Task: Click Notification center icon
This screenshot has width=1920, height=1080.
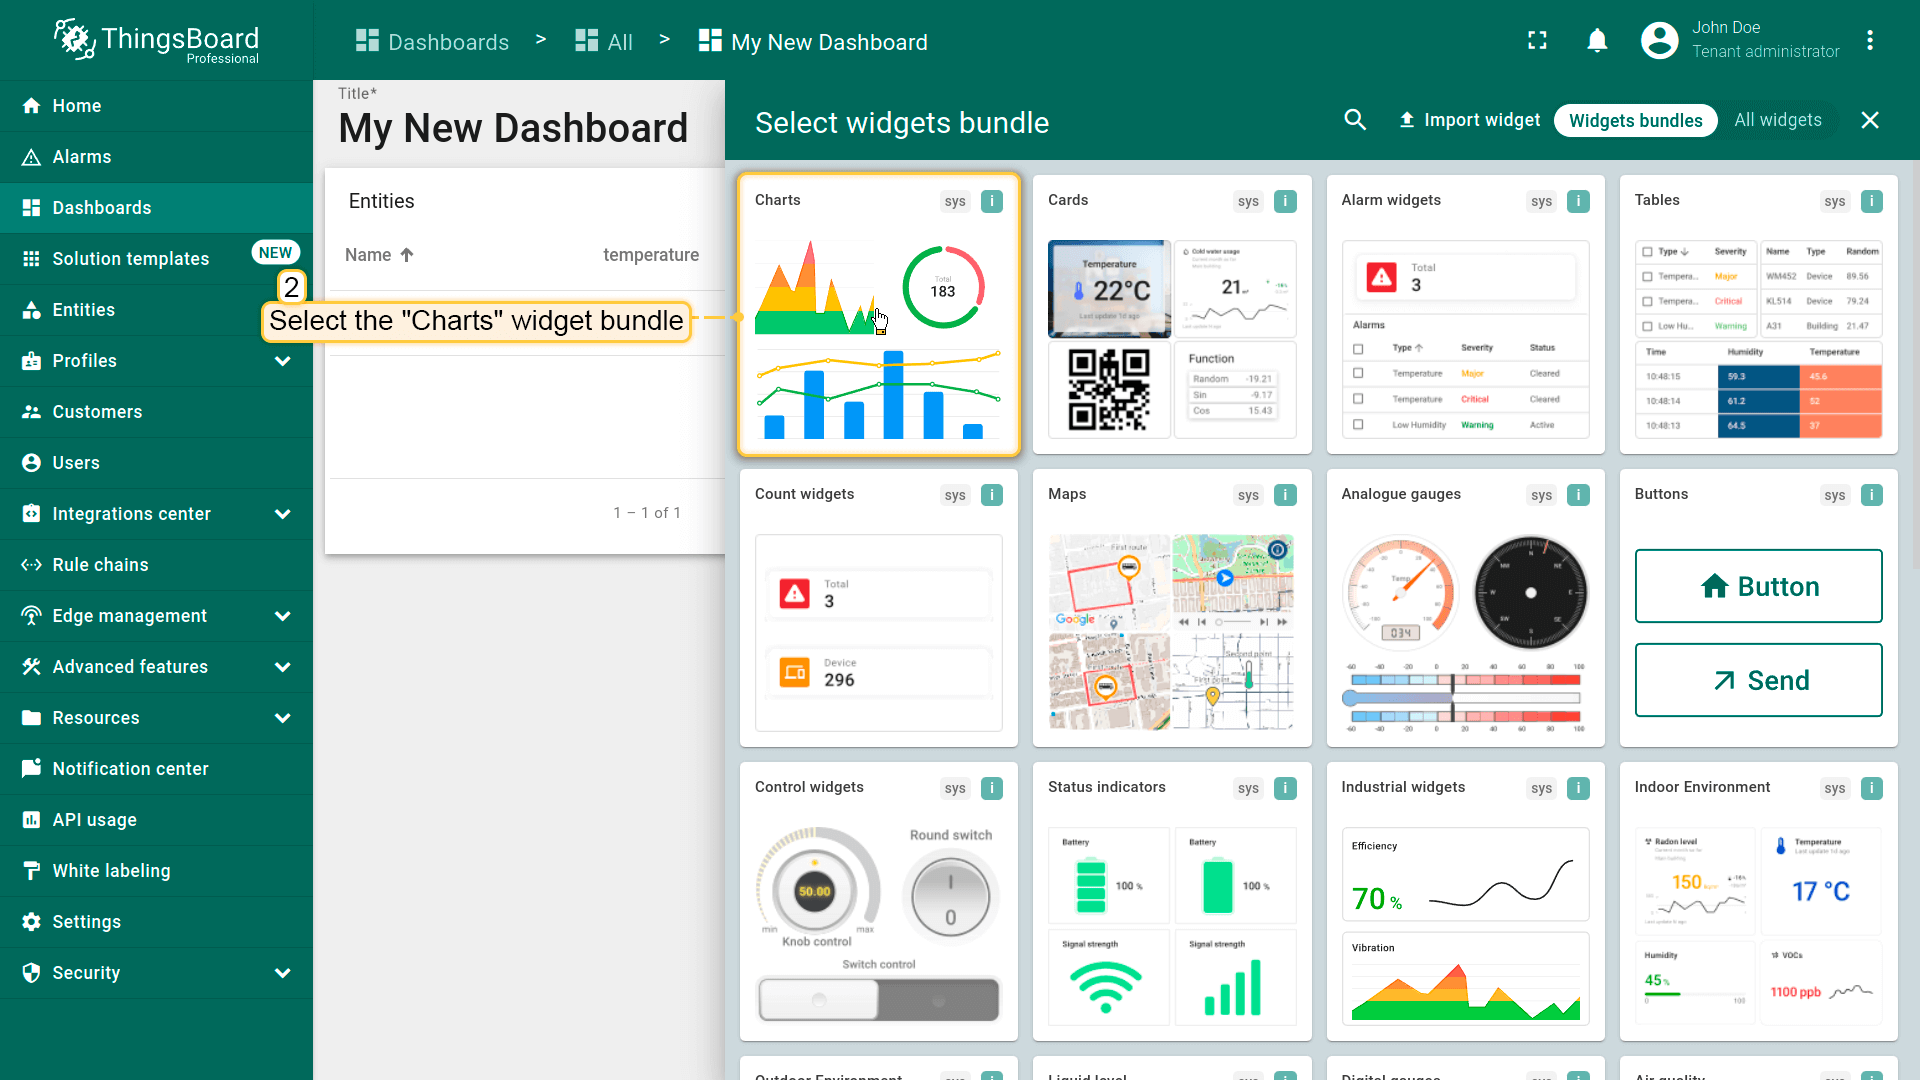Action: point(31,769)
